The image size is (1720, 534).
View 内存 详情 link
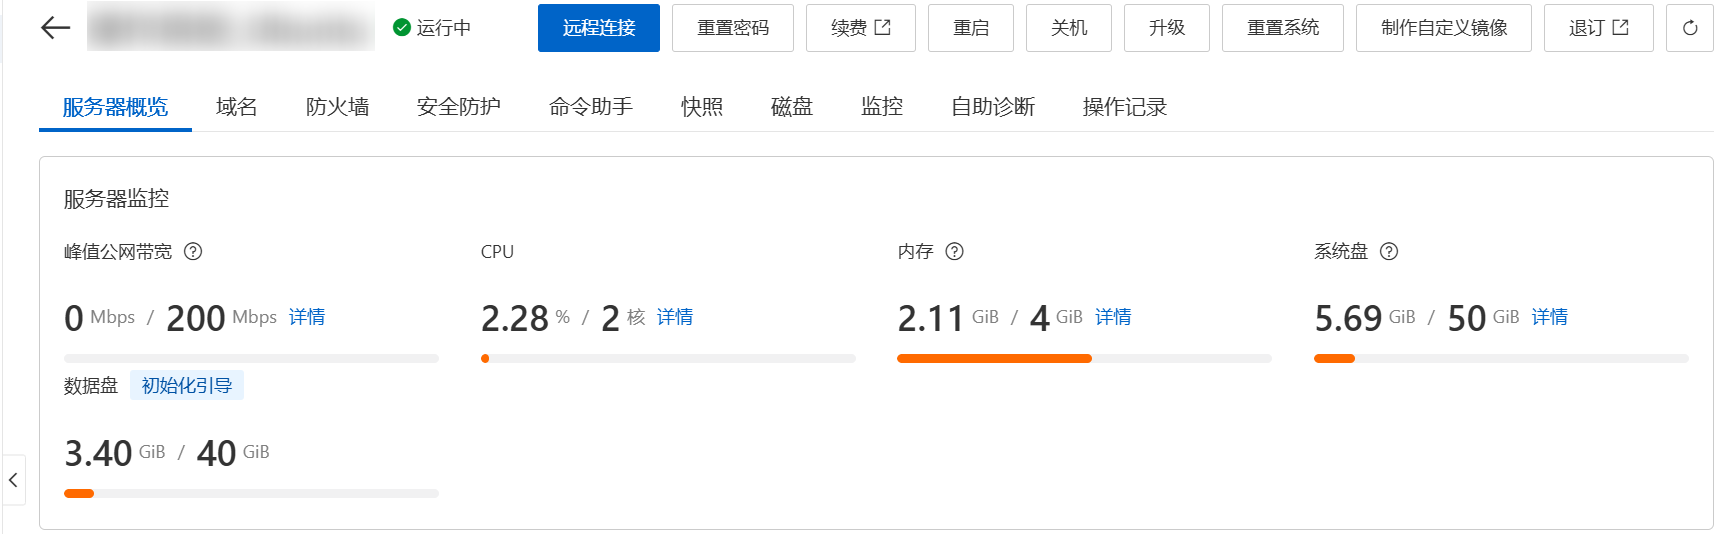[x=1113, y=317]
